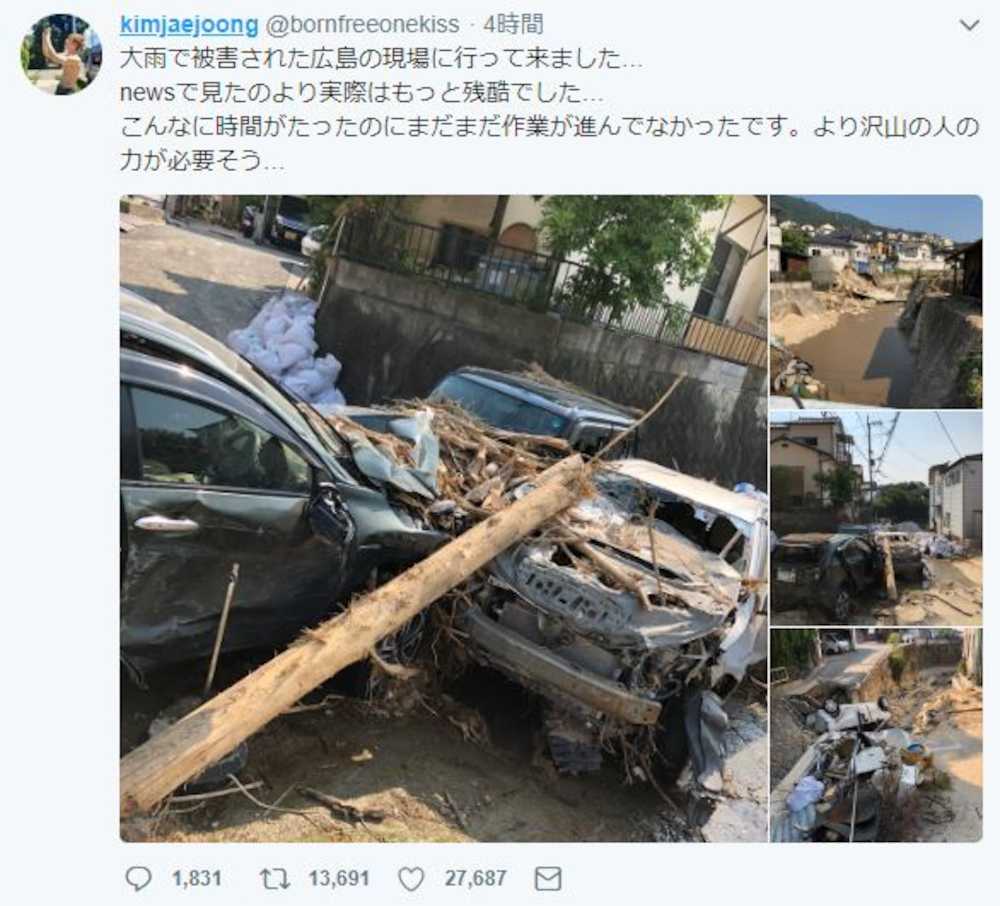Click the 1,831 replies count

[196, 879]
